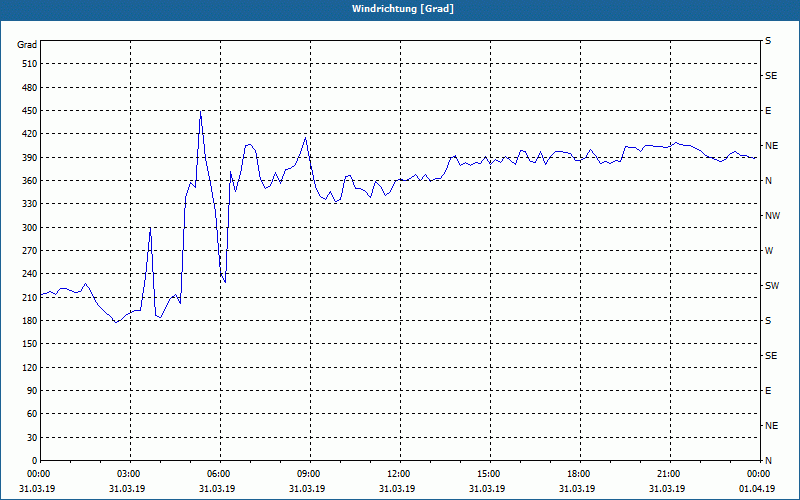The height and width of the screenshot is (500, 800).
Task: Click the 120 degree axis label
Action: click(30, 367)
